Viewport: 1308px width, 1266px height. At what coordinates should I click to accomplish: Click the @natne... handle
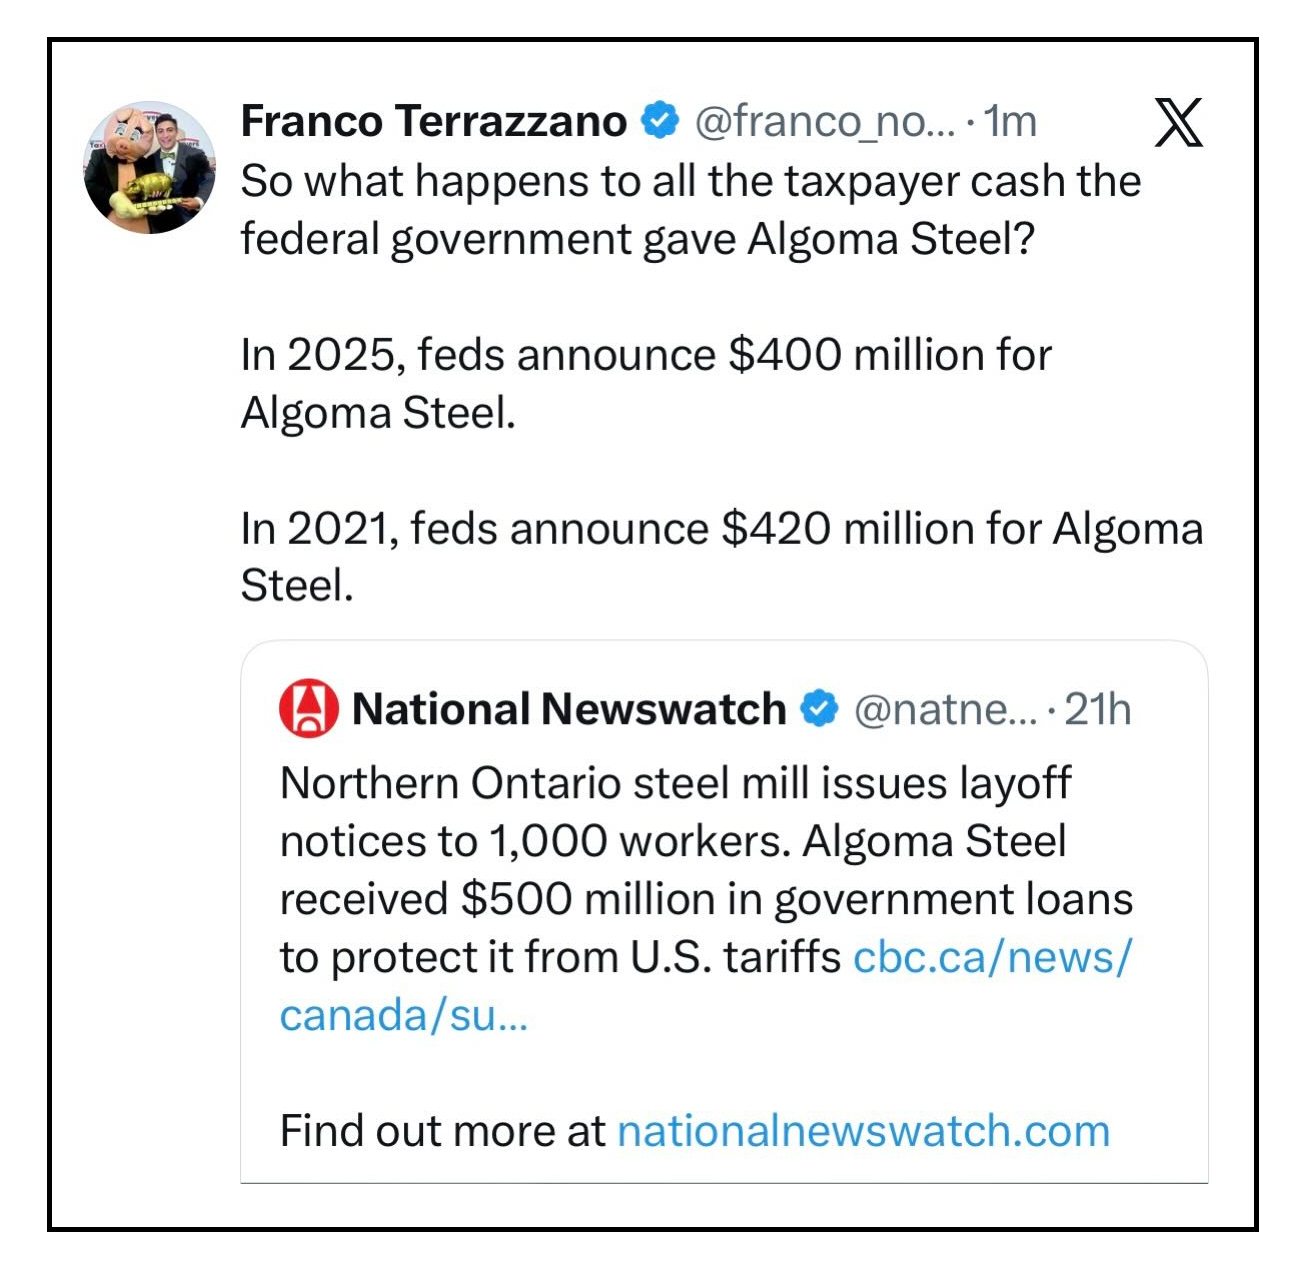[x=945, y=709]
